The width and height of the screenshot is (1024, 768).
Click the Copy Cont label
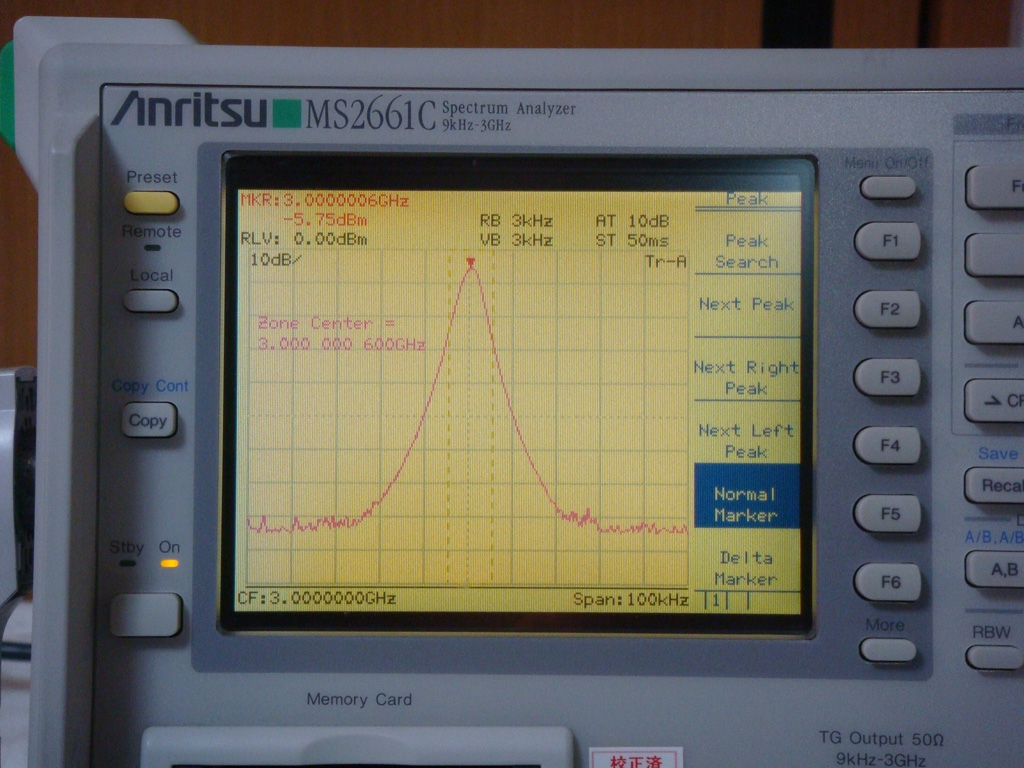click(x=150, y=386)
